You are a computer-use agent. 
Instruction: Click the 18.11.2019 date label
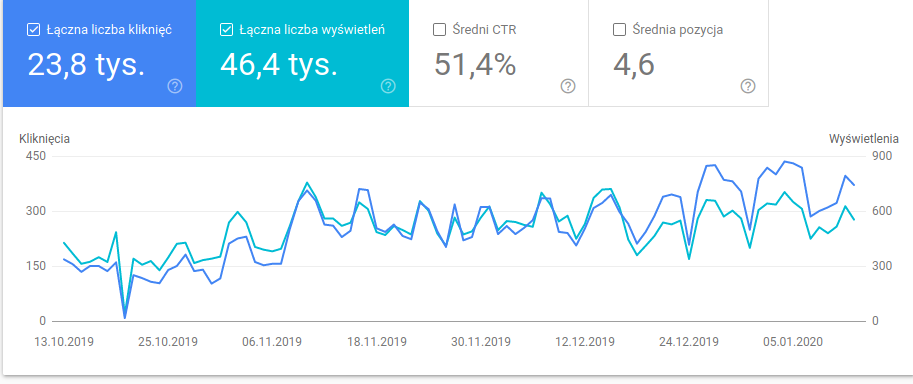tap(377, 341)
